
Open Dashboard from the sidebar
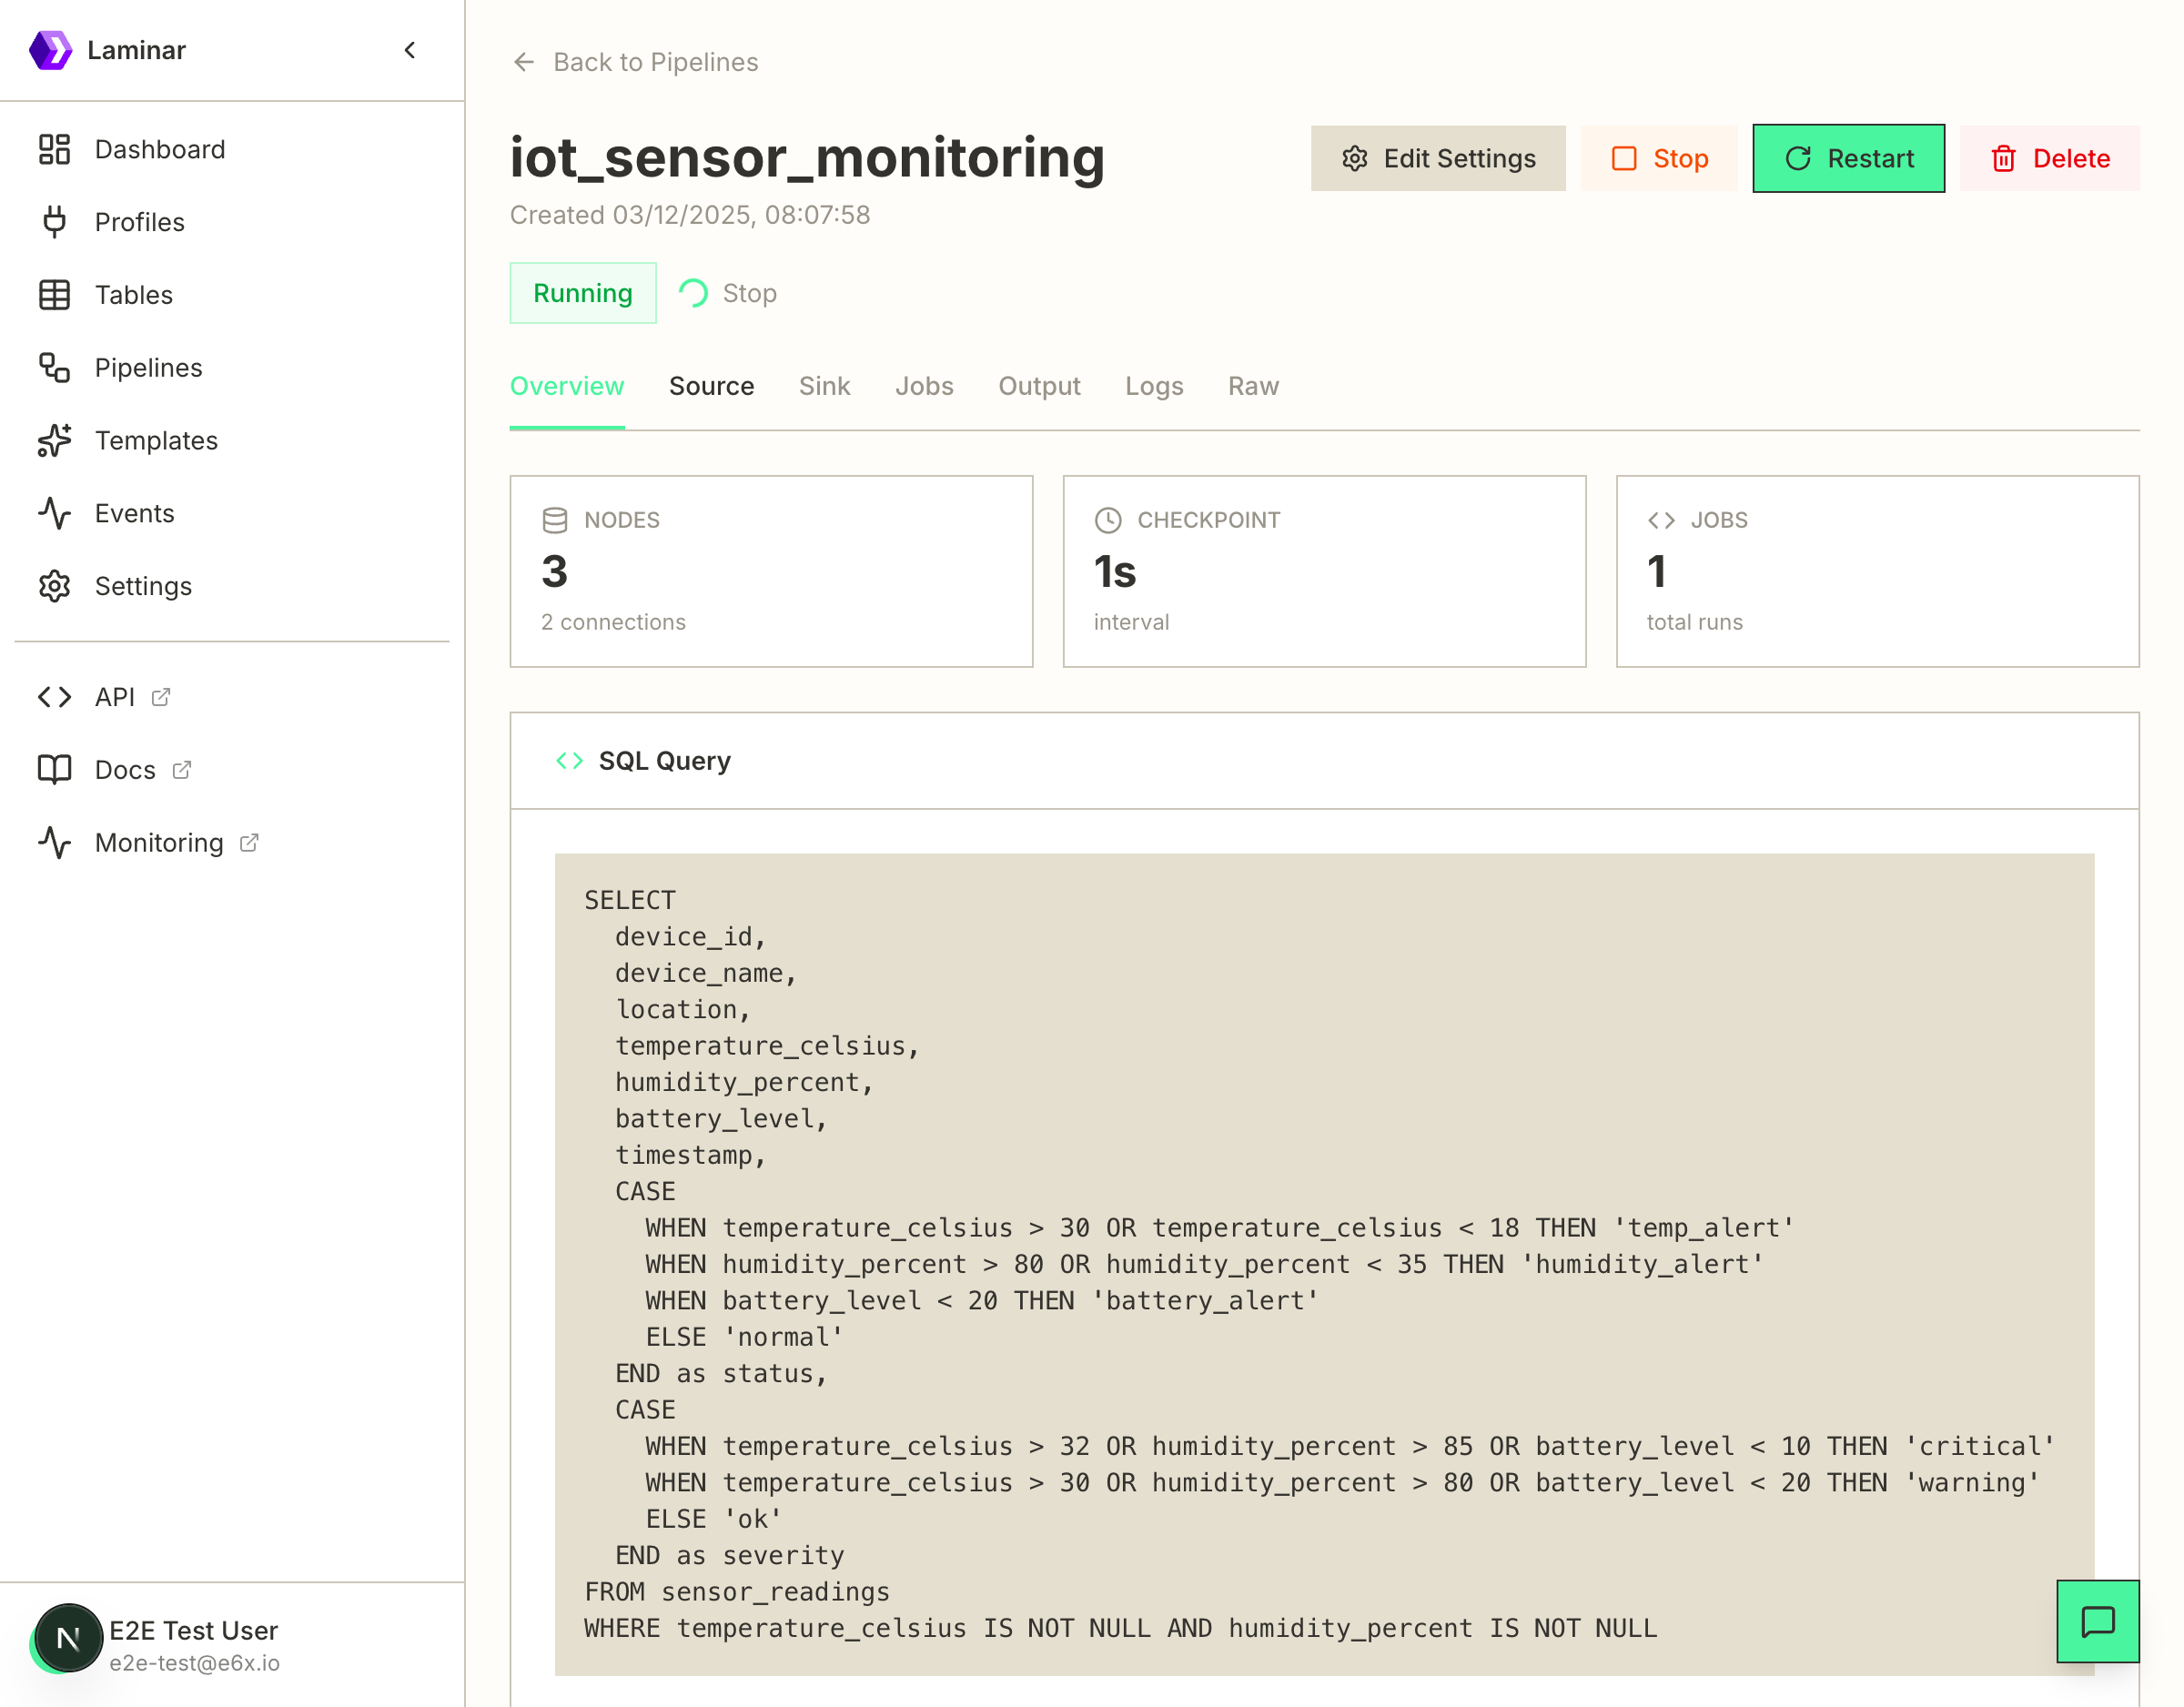click(x=159, y=149)
